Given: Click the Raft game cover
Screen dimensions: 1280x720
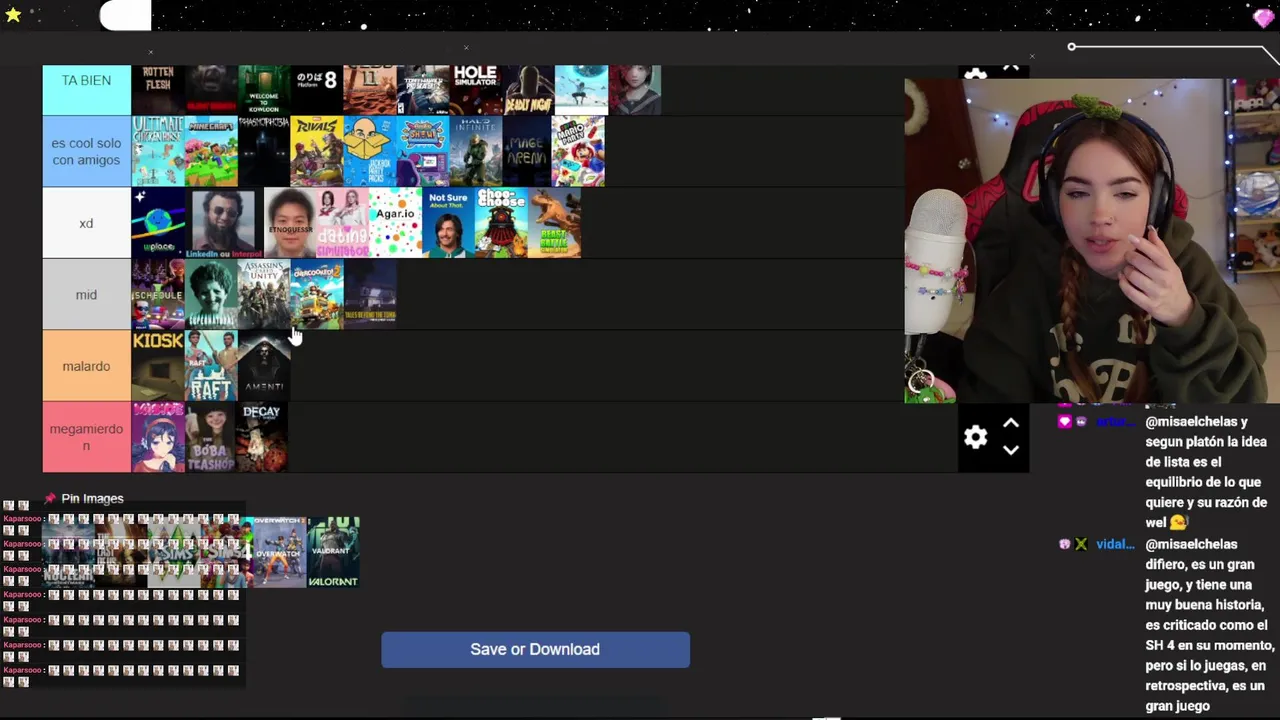Looking at the screenshot, I should tap(211, 366).
